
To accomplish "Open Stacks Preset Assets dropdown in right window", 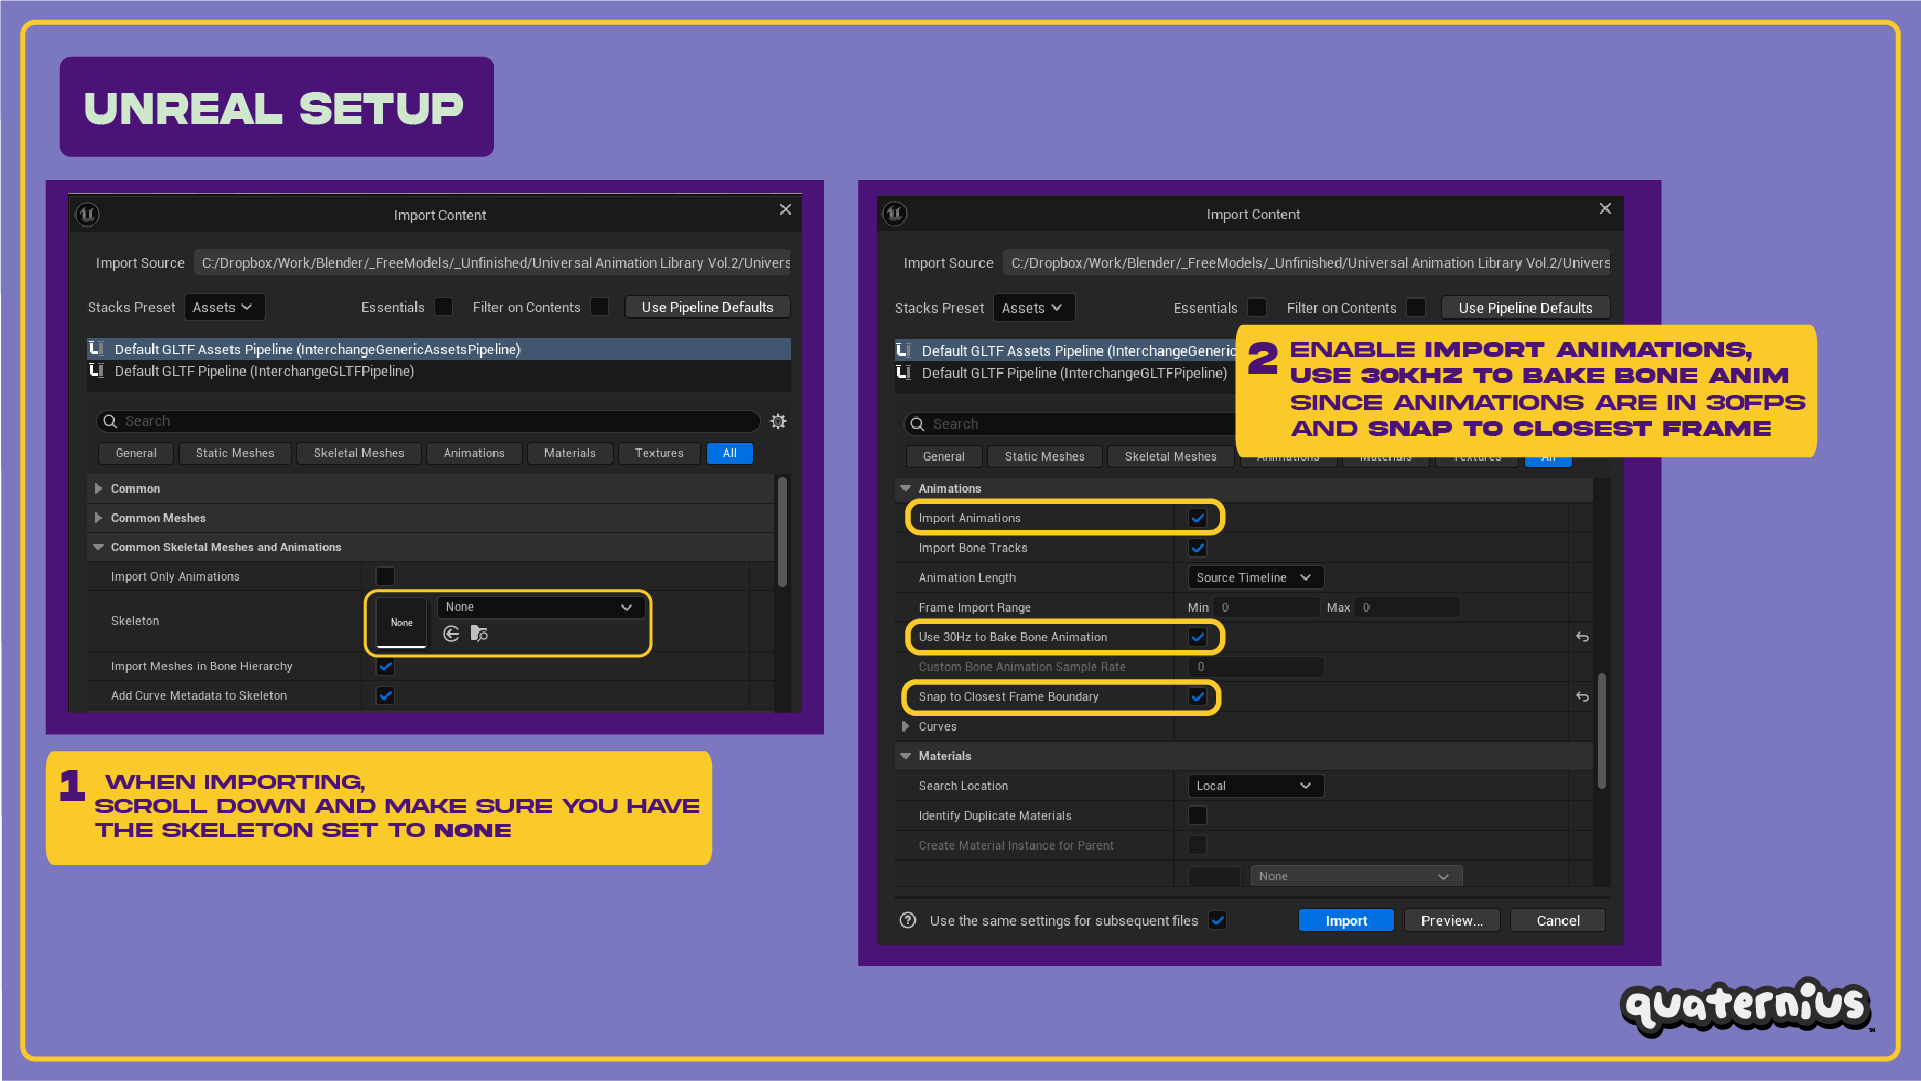I will pos(1034,308).
